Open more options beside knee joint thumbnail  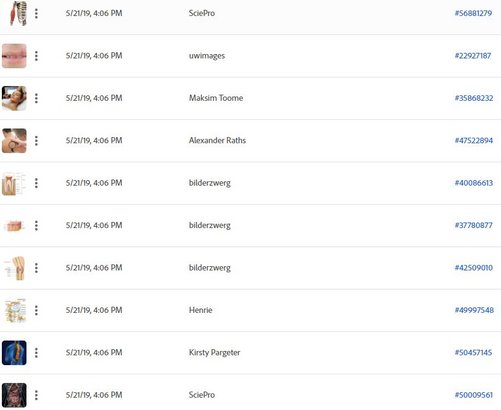tap(36, 268)
